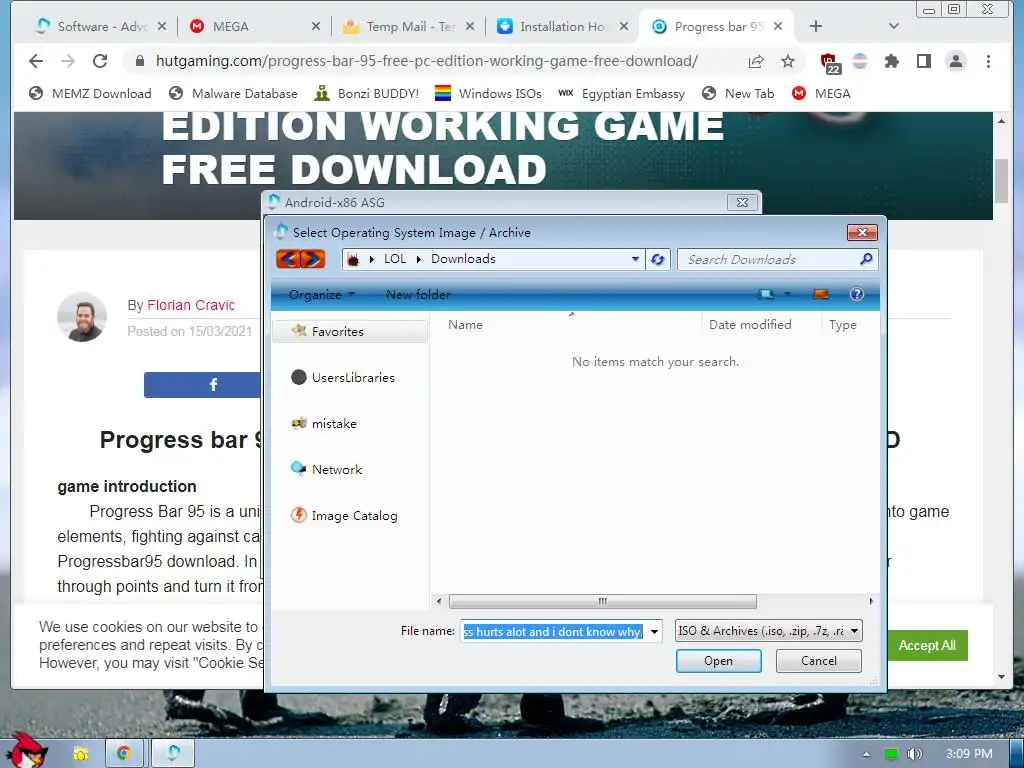Image resolution: width=1024 pixels, height=768 pixels.
Task: Select Network in the navigation pane
Action: pyautogui.click(x=326, y=470)
